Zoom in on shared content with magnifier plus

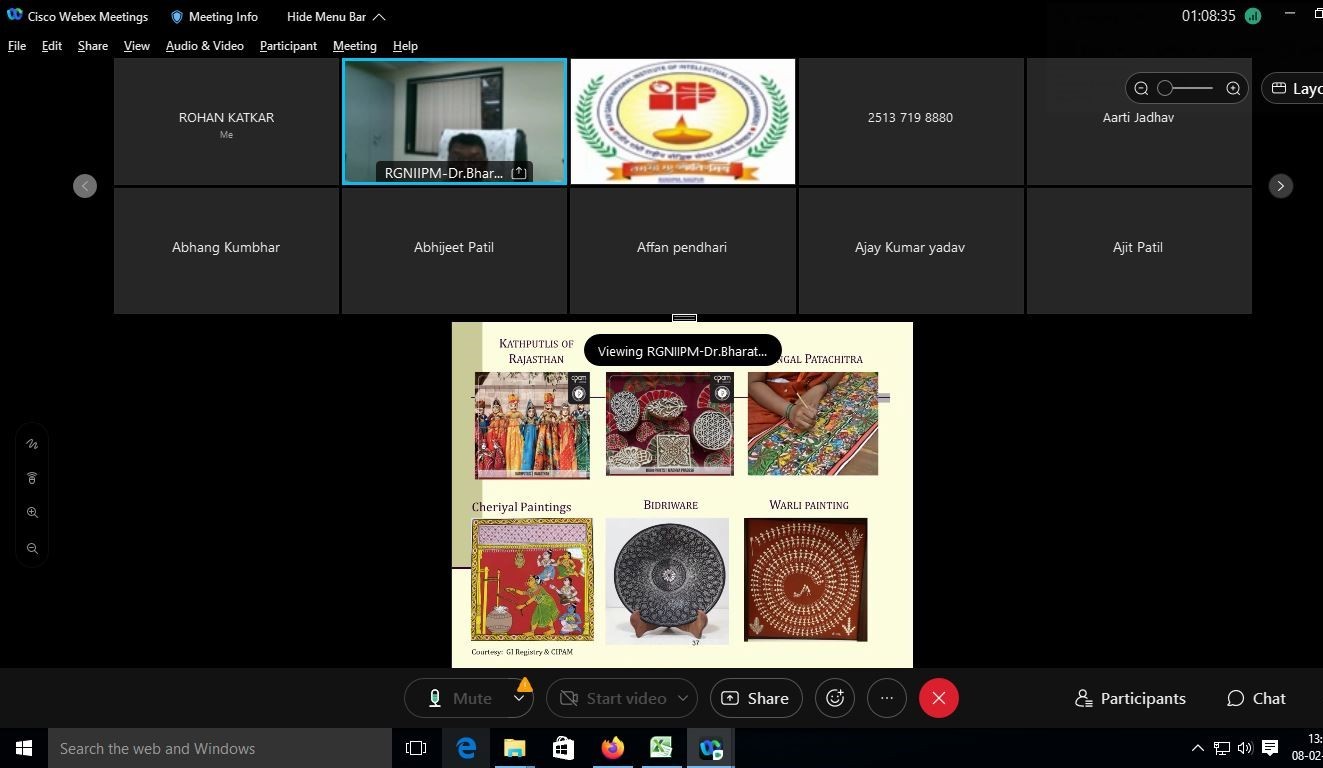pos(32,512)
